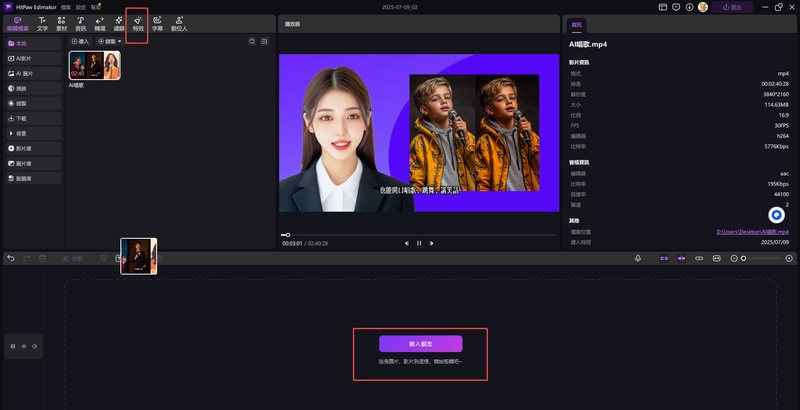
Task: Open the 濾鏡 (Filters) tab
Action: (119, 24)
